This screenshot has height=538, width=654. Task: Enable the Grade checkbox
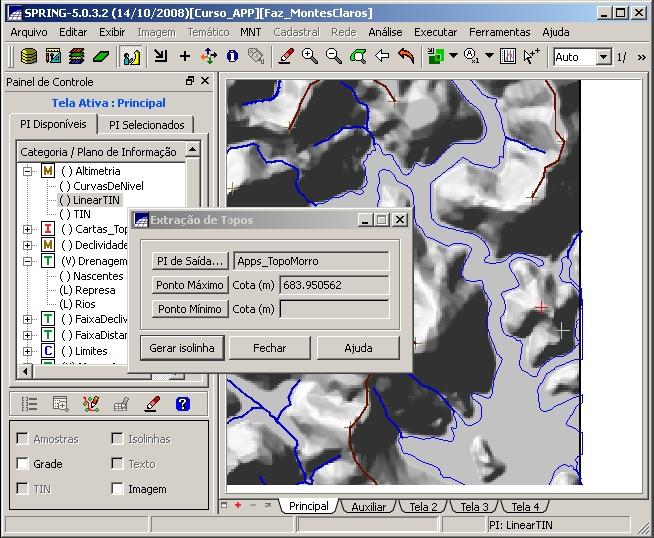click(x=23, y=464)
